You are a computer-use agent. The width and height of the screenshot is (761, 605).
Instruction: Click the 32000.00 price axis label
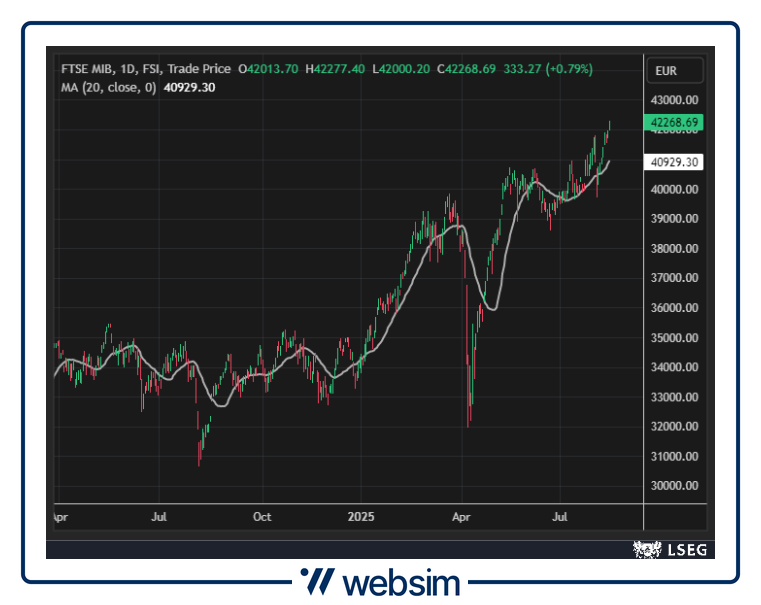674,426
